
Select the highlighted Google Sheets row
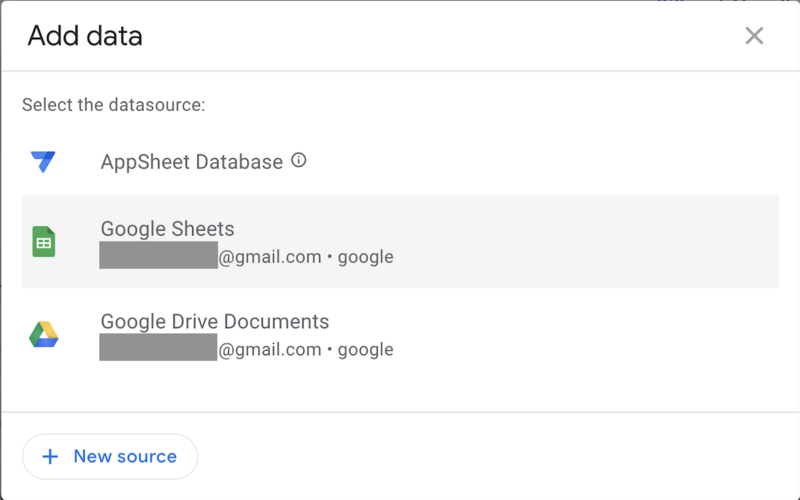[x=400, y=241]
